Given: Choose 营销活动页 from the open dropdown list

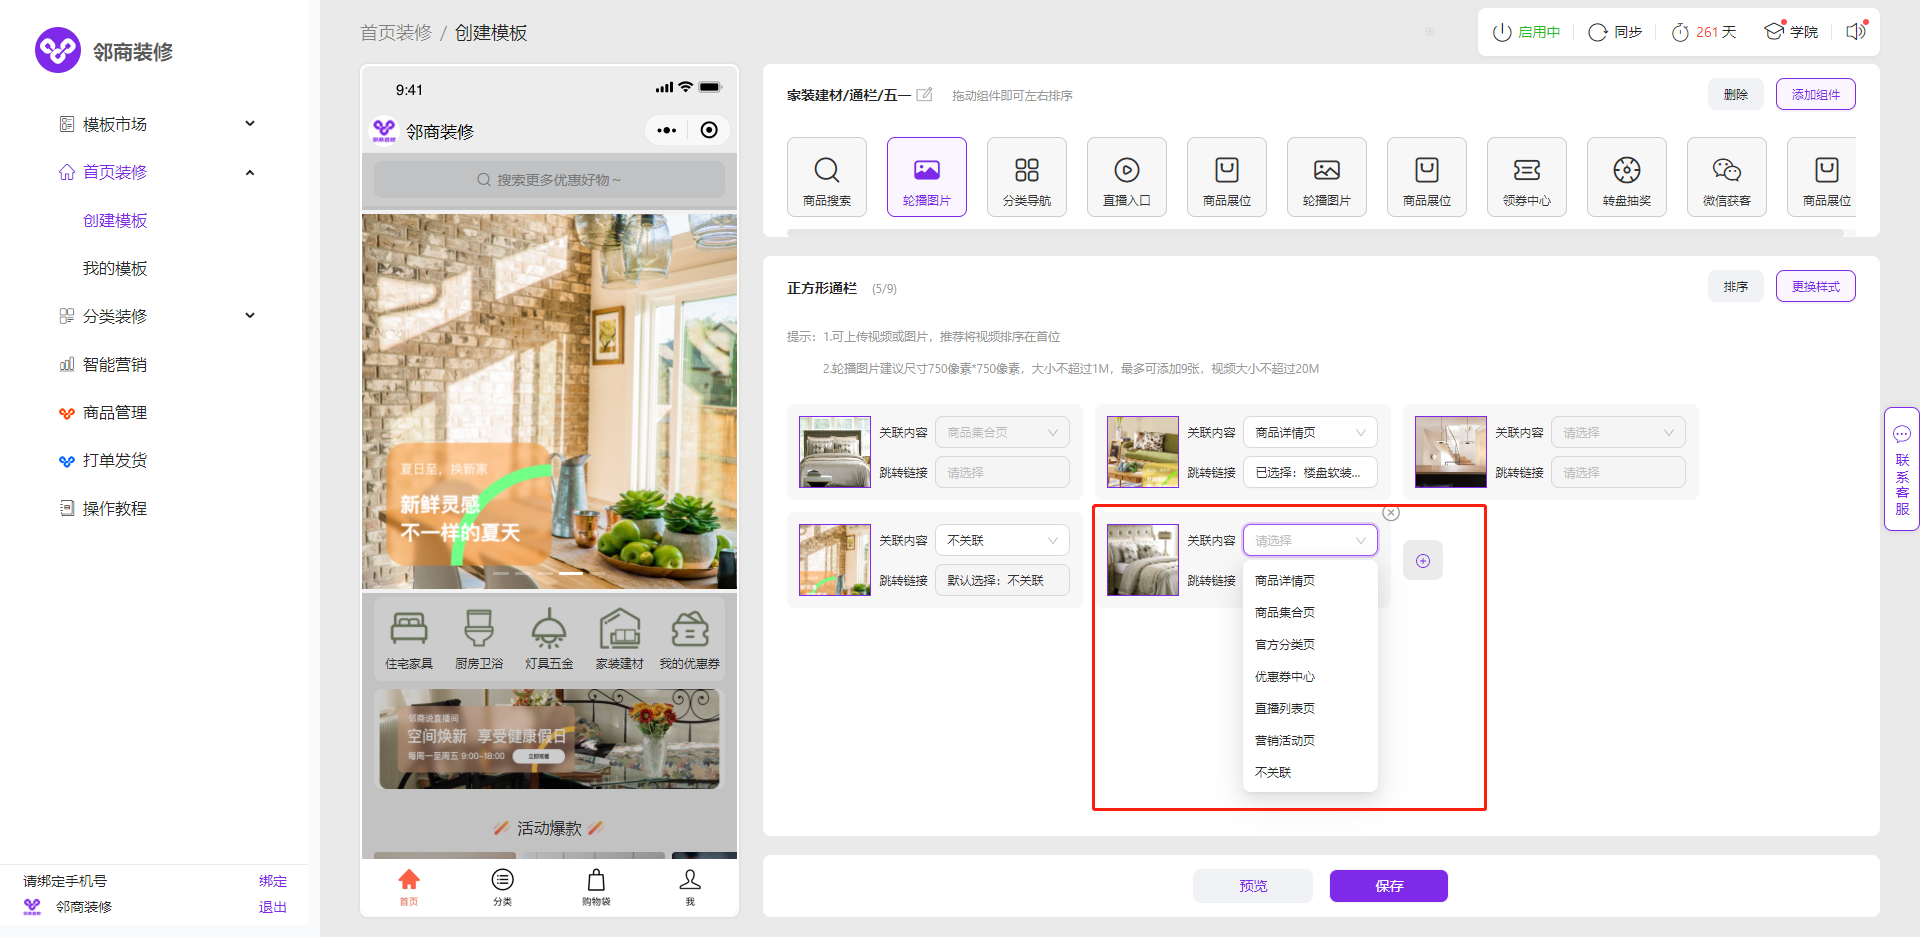Looking at the screenshot, I should [x=1310, y=741].
